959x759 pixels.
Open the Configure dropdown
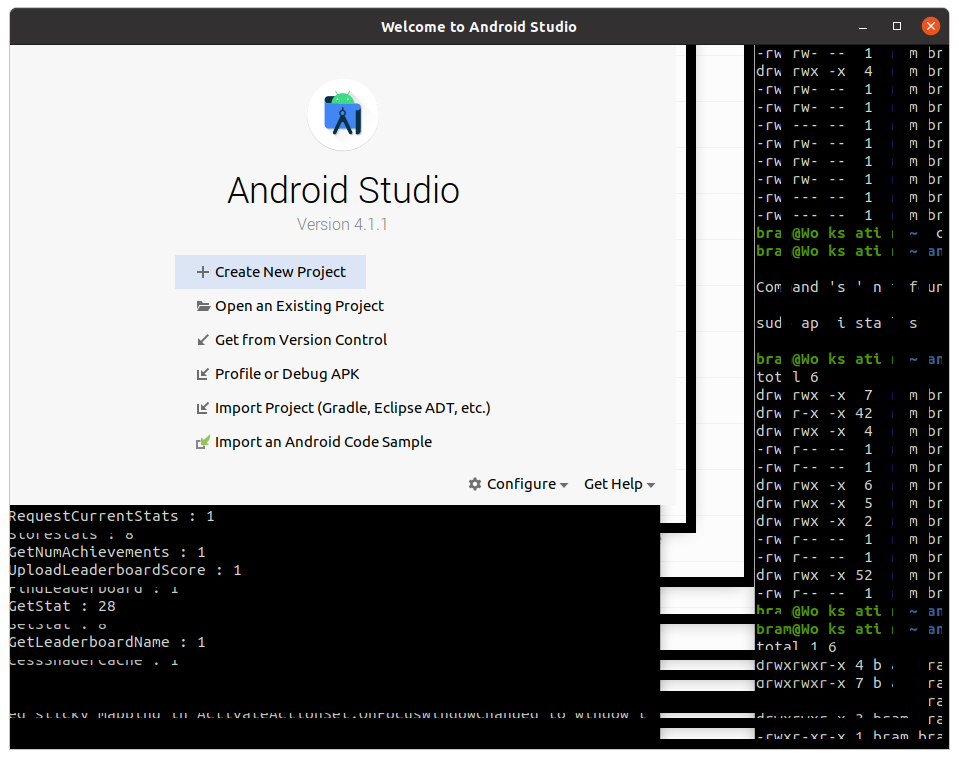(521, 484)
